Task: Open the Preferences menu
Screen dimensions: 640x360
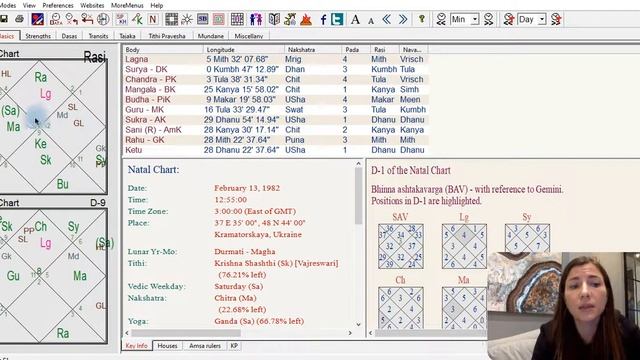Action: (58, 5)
